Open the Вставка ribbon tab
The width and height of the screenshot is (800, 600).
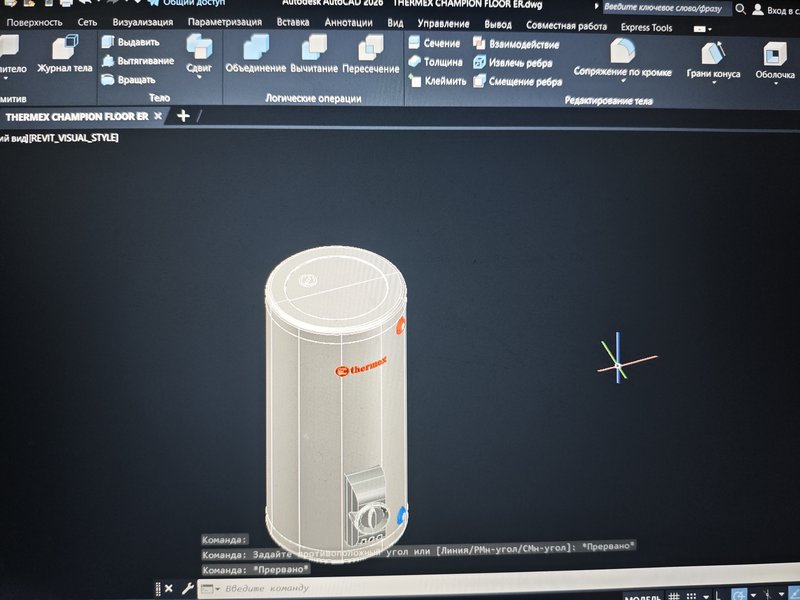[292, 22]
